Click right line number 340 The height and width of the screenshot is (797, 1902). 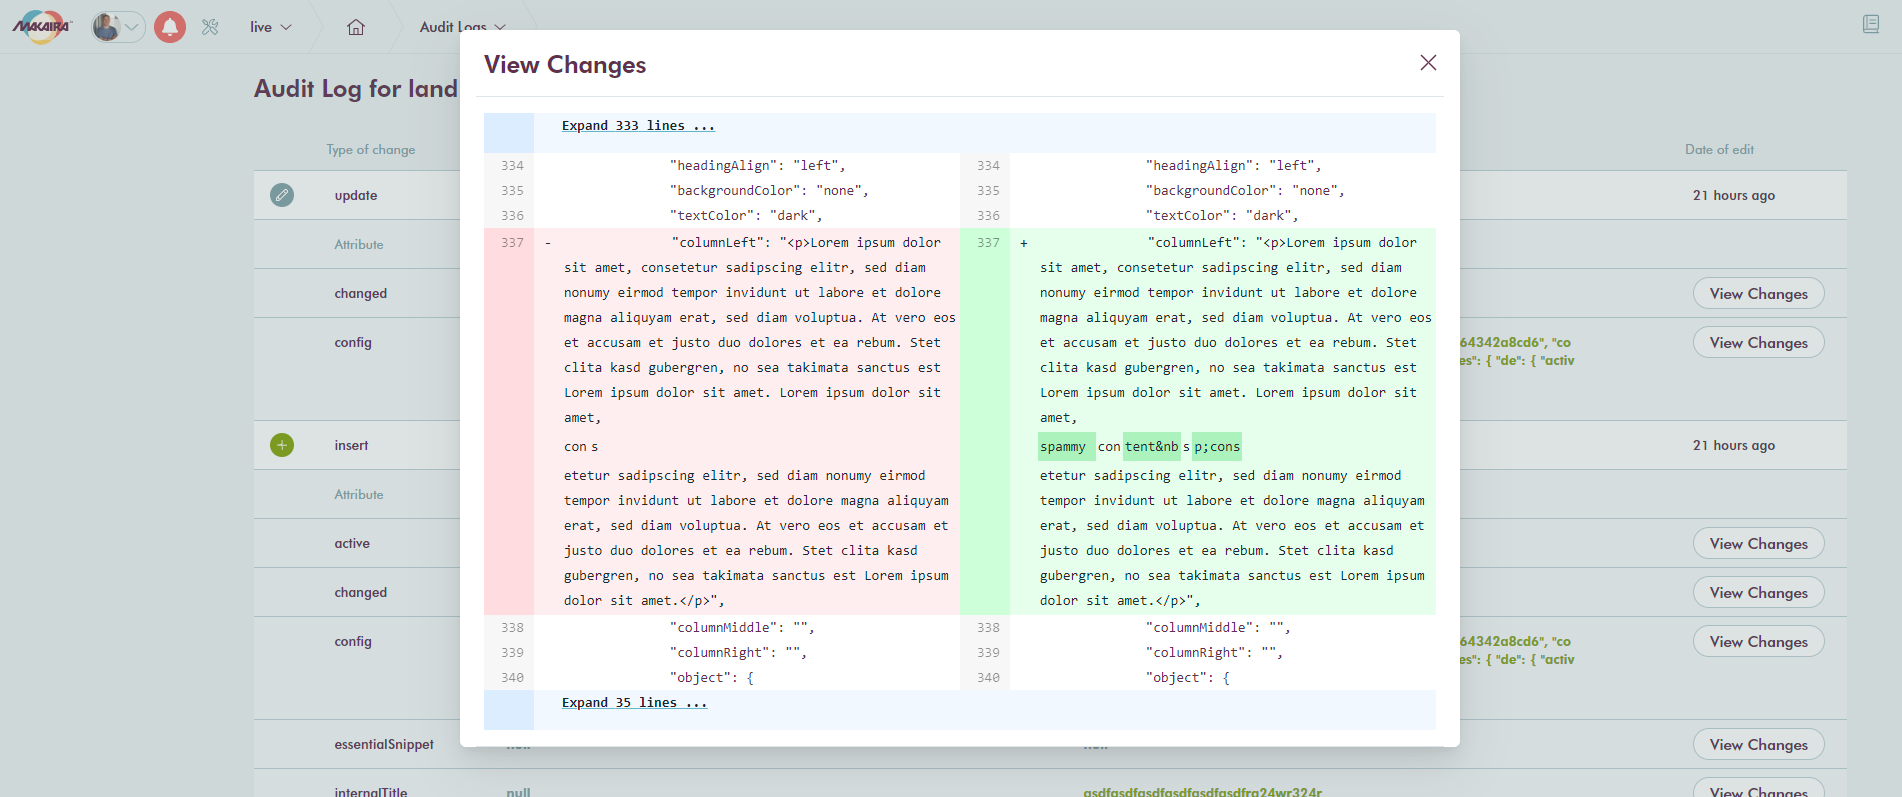point(988,678)
